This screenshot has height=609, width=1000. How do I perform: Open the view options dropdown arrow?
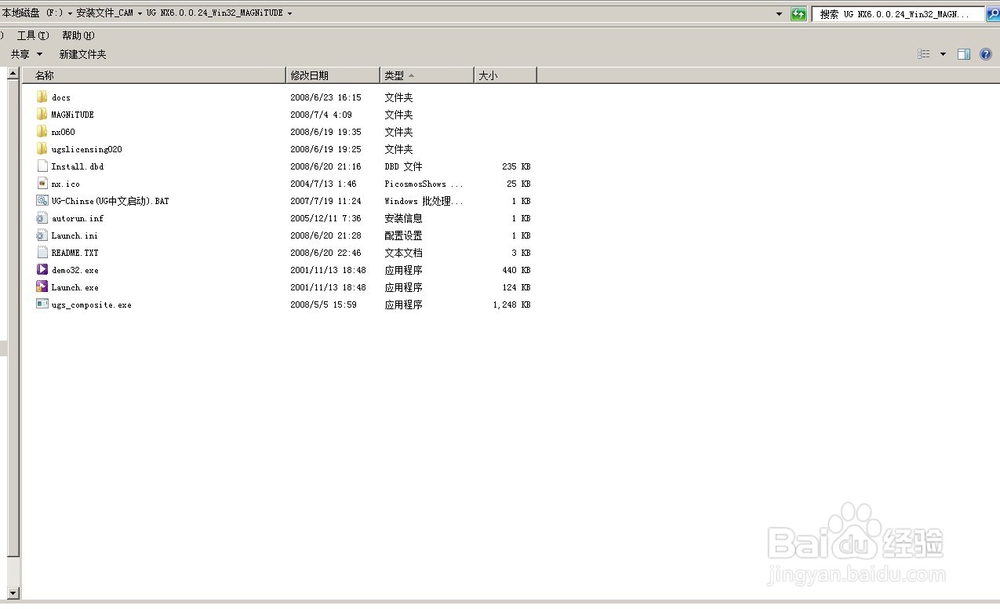pyautogui.click(x=943, y=54)
